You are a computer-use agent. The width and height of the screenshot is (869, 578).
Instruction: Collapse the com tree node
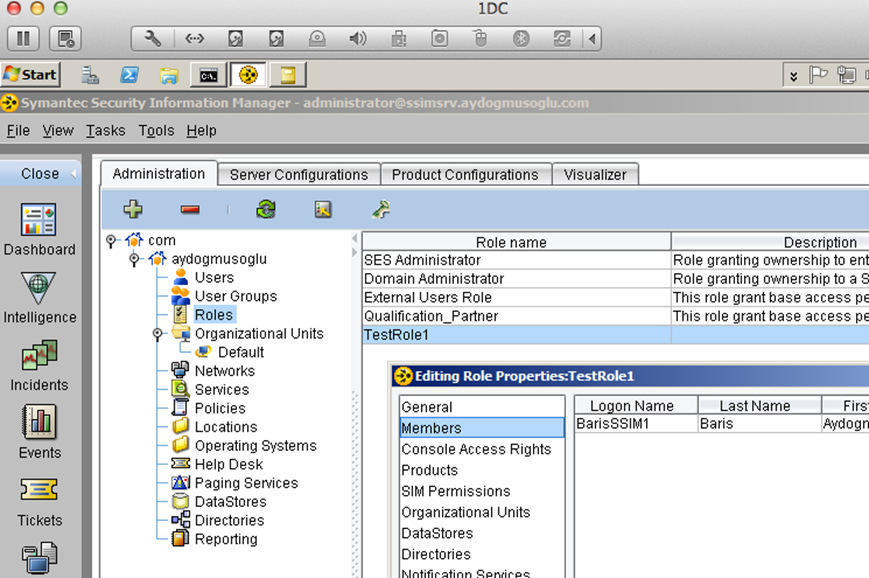(x=111, y=241)
